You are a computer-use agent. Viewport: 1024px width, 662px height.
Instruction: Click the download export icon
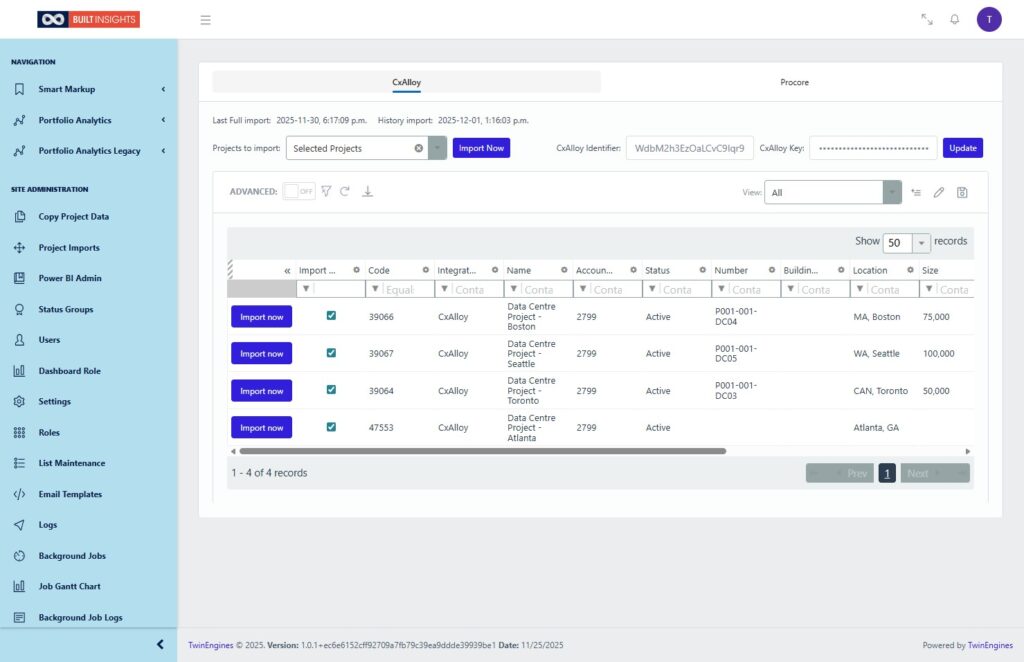[x=367, y=191]
